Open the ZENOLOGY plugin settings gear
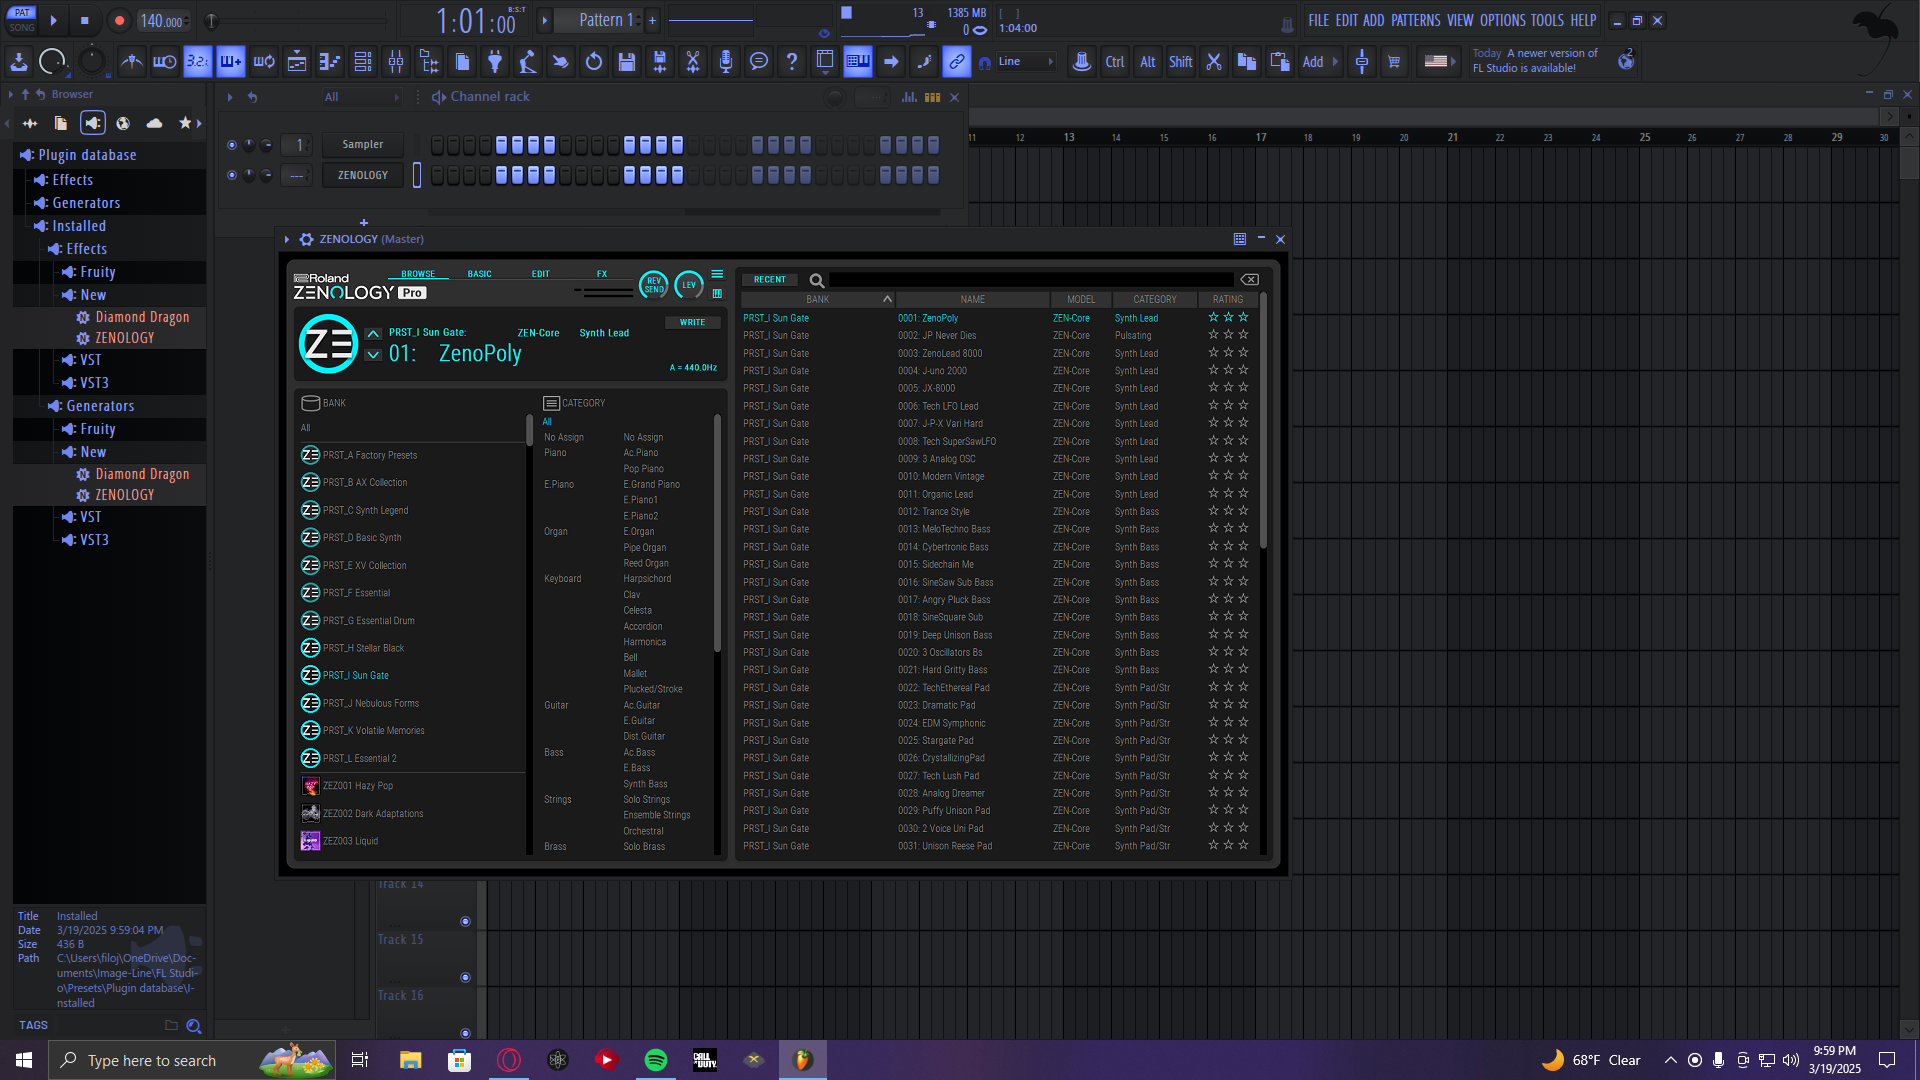Image resolution: width=1920 pixels, height=1080 pixels. [307, 239]
